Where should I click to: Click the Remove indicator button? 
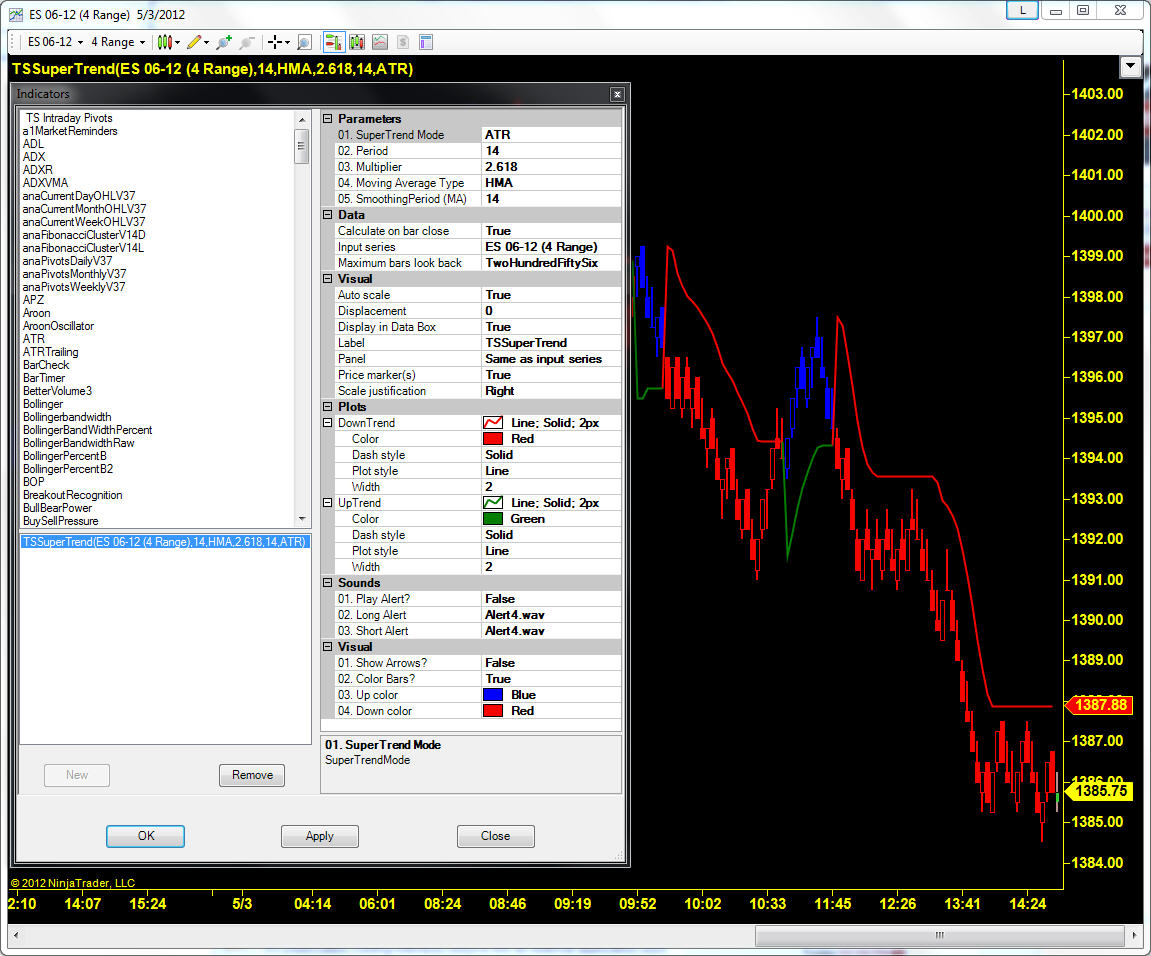[x=252, y=775]
